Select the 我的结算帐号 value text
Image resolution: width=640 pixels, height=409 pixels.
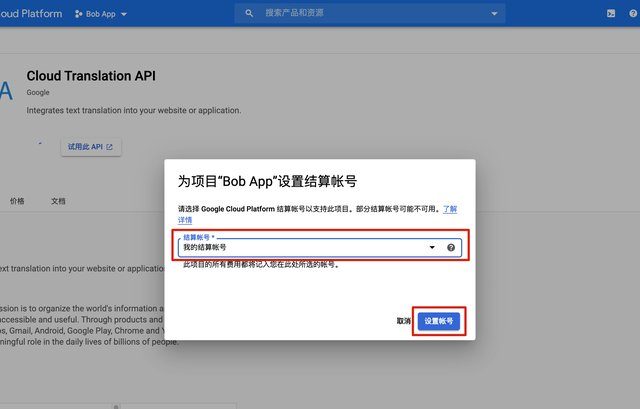click(x=204, y=247)
